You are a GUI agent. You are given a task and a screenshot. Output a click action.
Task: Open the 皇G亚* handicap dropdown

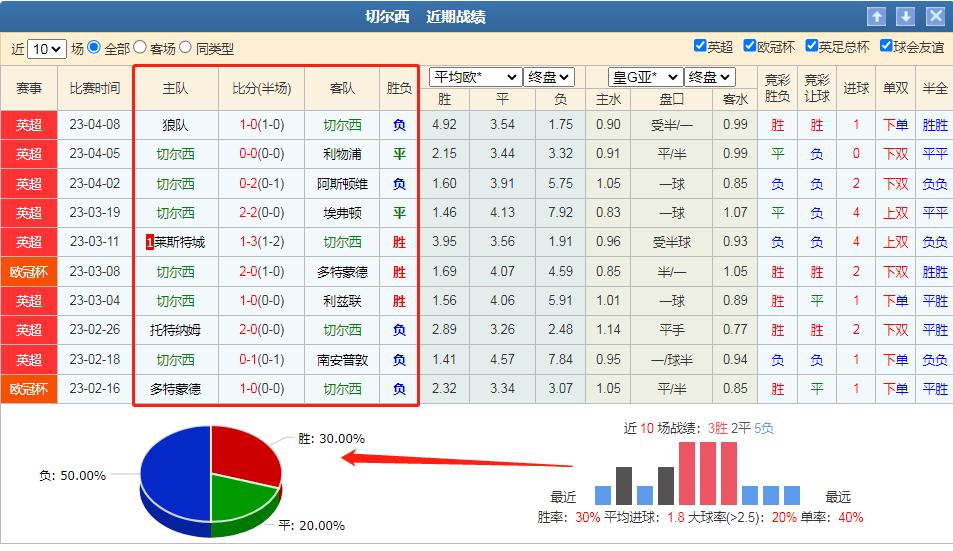(644, 77)
